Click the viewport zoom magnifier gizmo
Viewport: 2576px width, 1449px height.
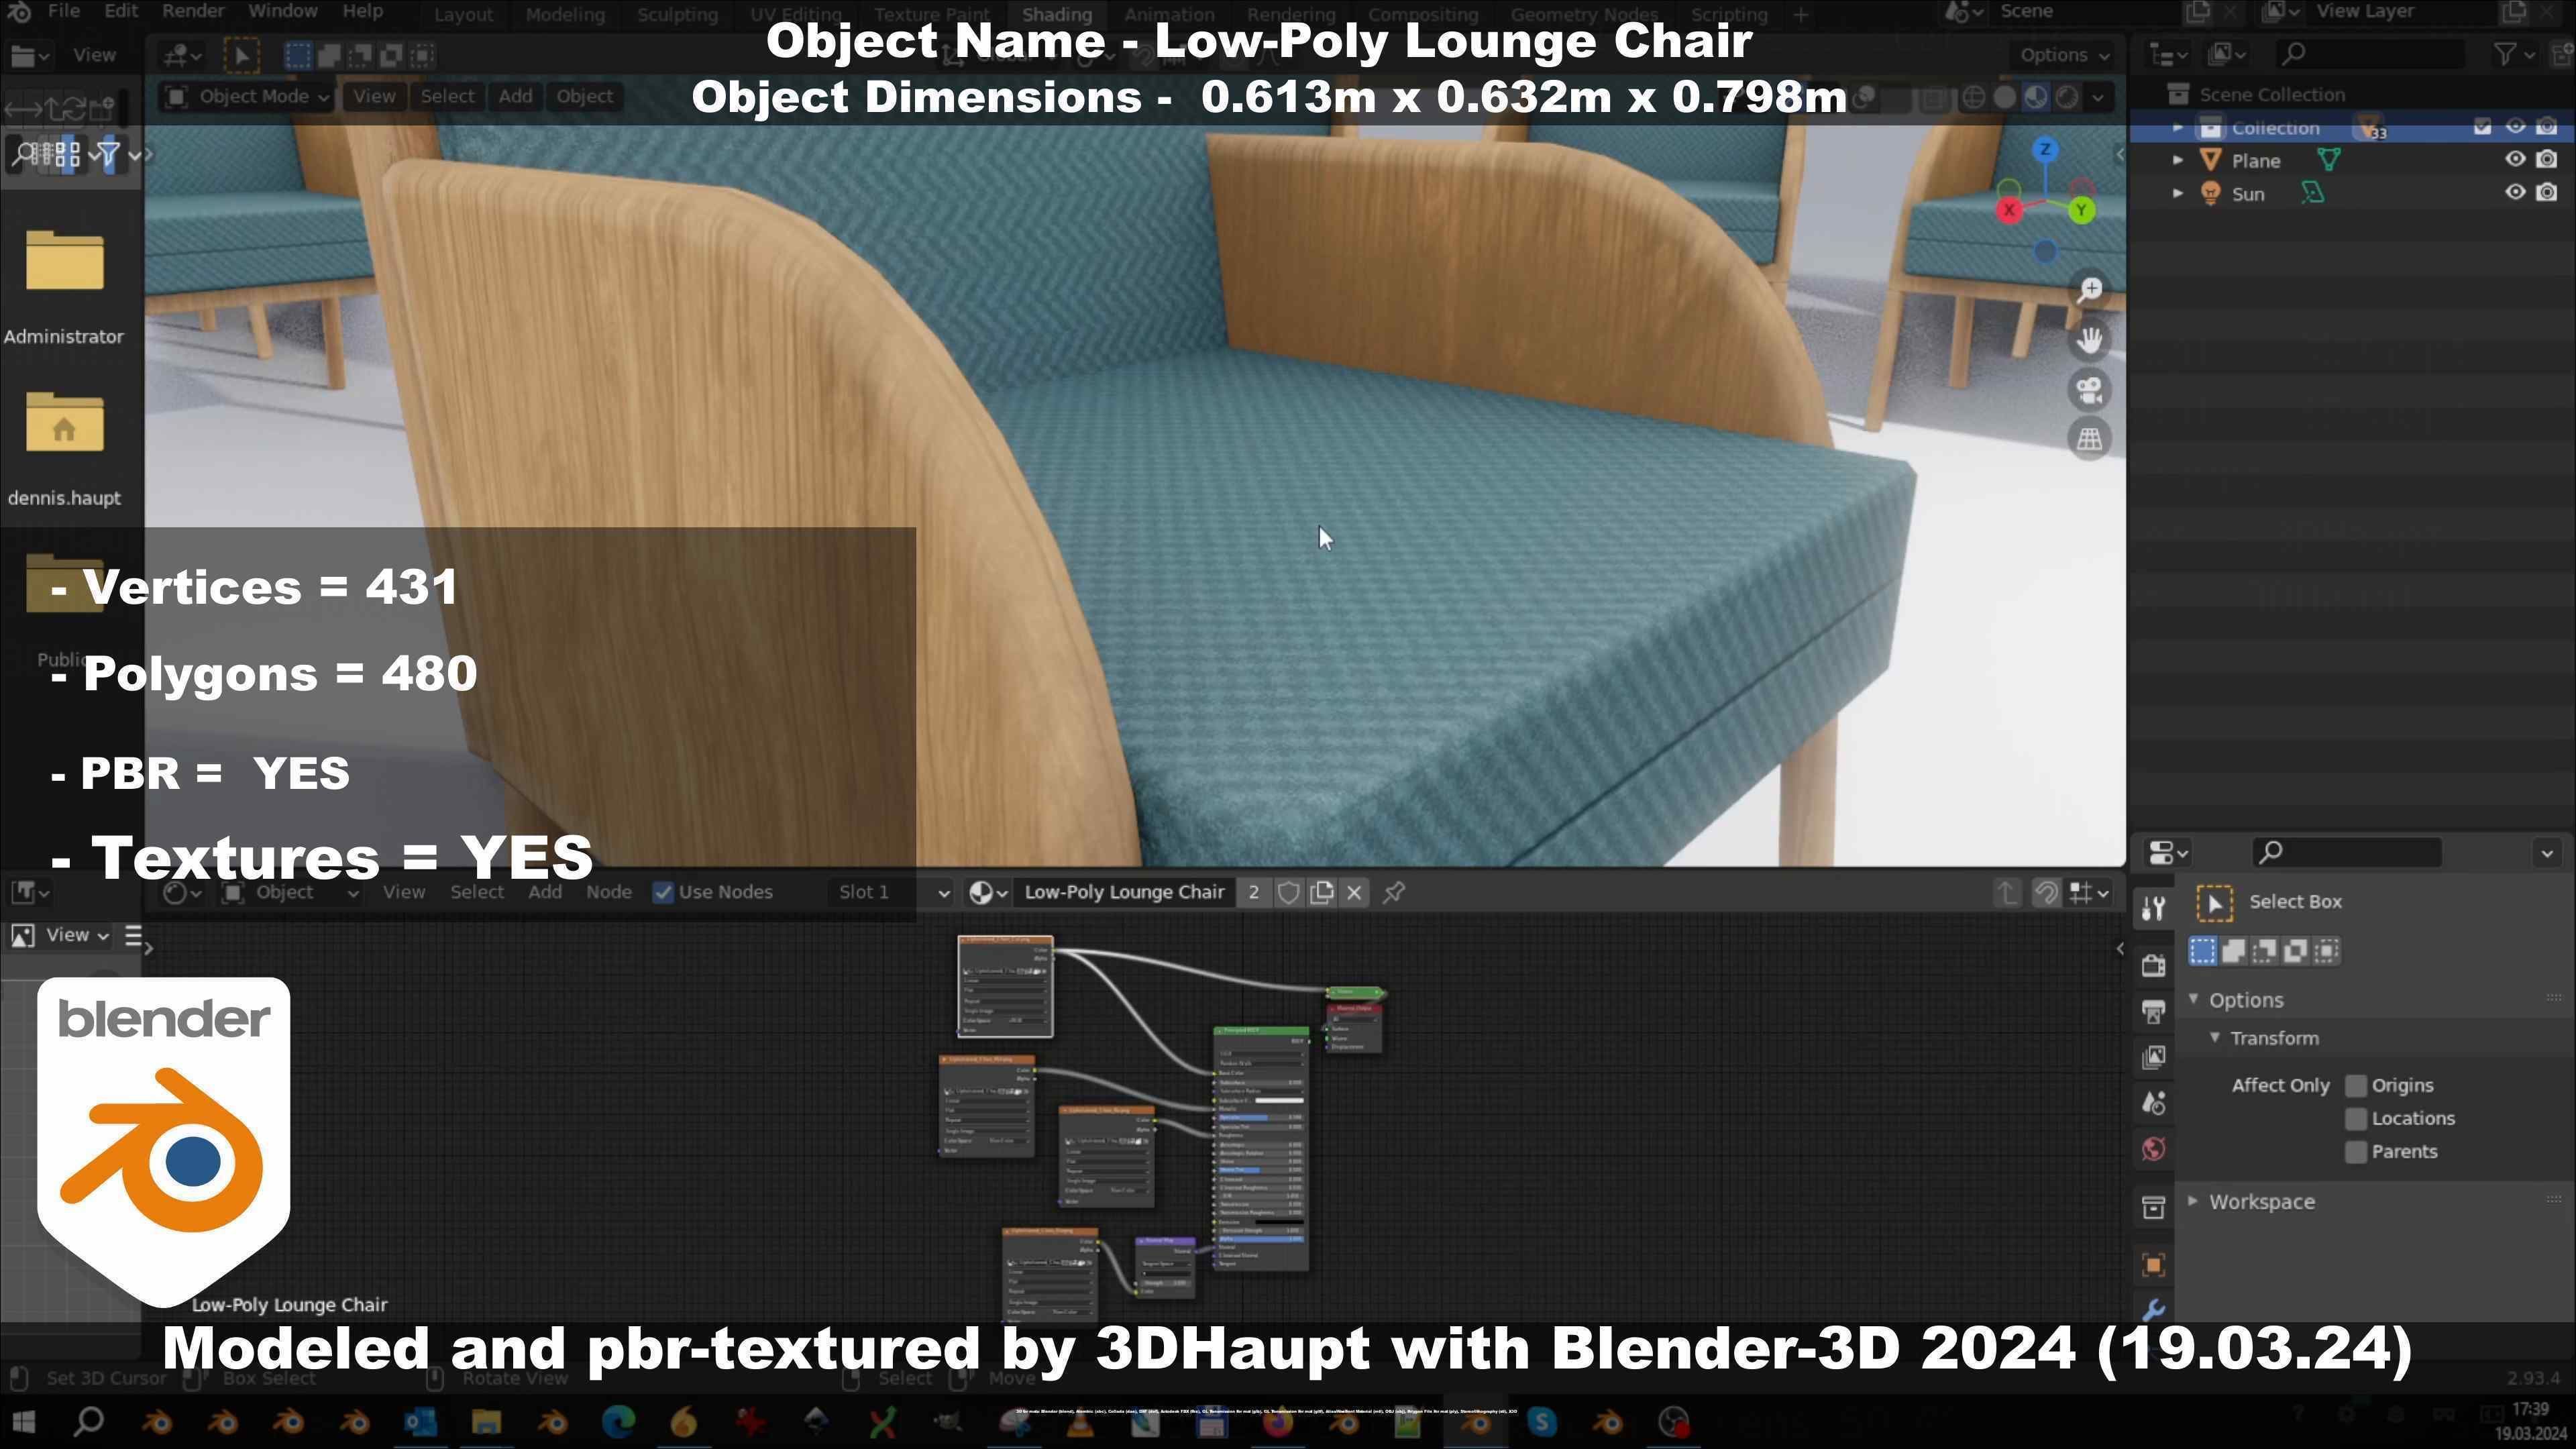2089,289
